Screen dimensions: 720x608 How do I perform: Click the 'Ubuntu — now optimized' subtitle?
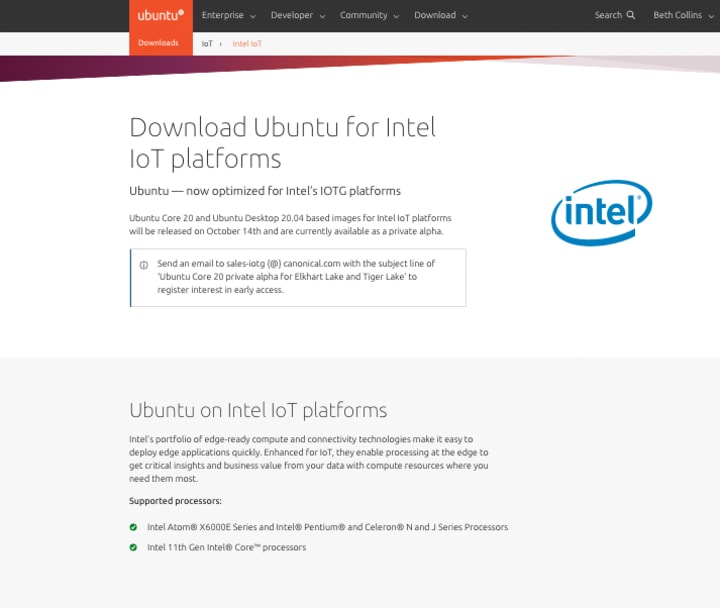(265, 191)
